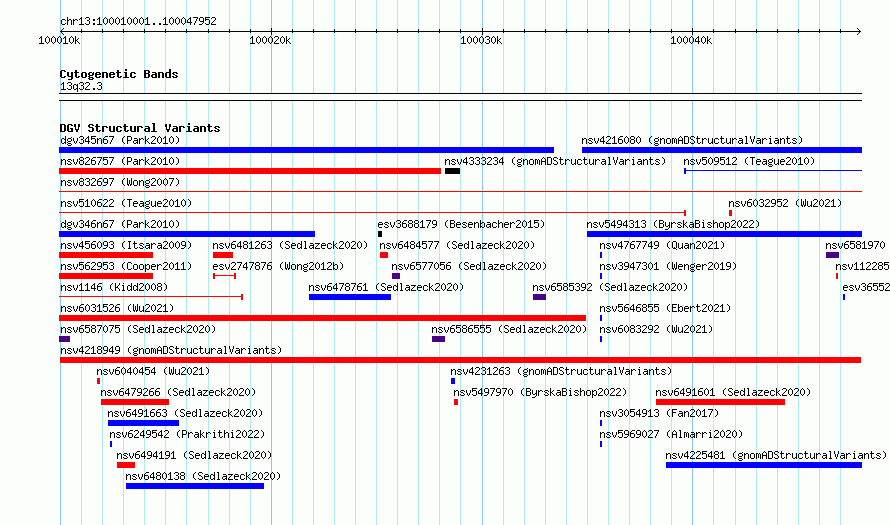890x525 pixels.
Task: Open nsv6587075 (Sedlazeck2020) label
Action: [x=138, y=329]
